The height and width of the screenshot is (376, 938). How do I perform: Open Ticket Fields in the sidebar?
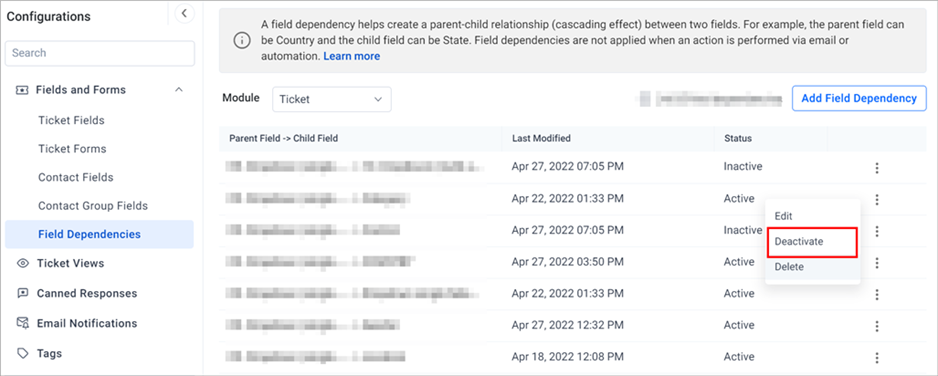[71, 120]
